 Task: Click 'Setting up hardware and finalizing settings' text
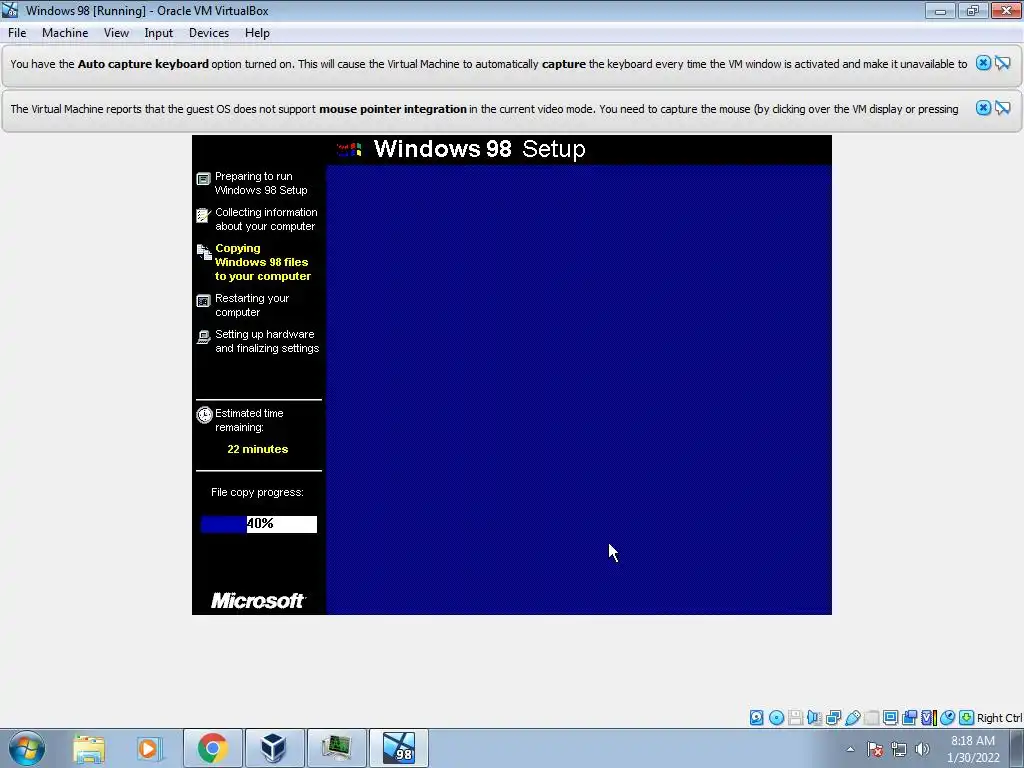(267, 341)
